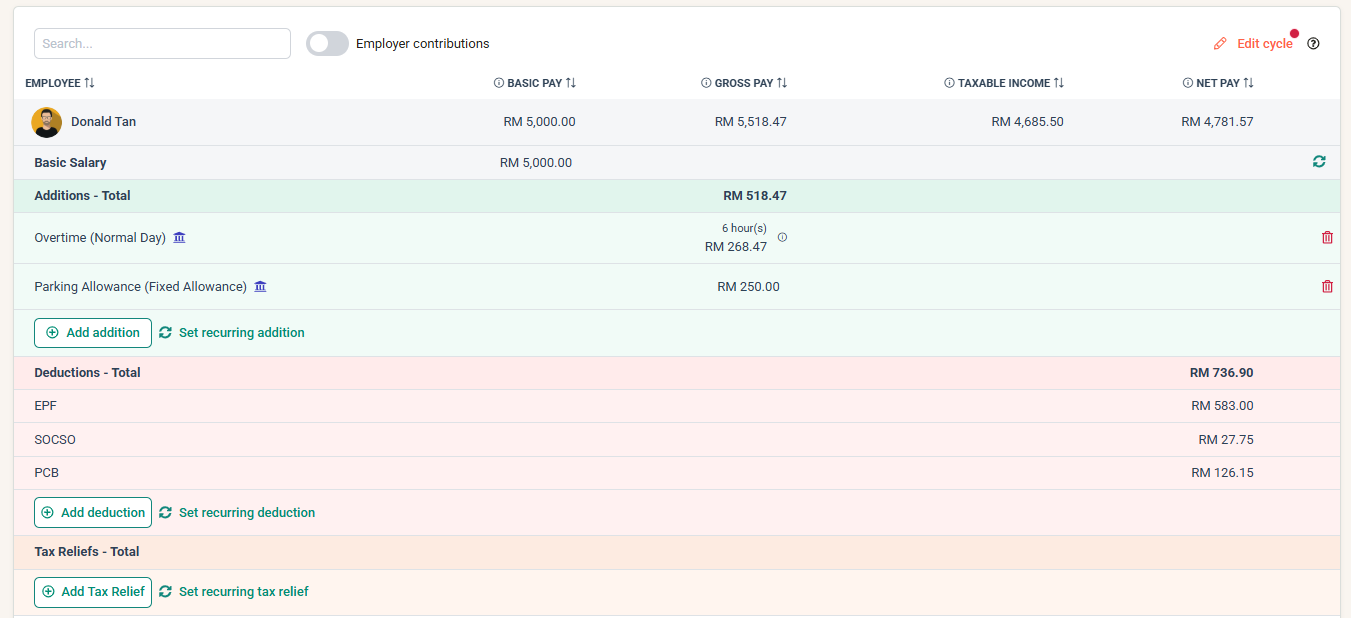Open the help question mark icon
The width and height of the screenshot is (1351, 618).
click(x=1314, y=44)
